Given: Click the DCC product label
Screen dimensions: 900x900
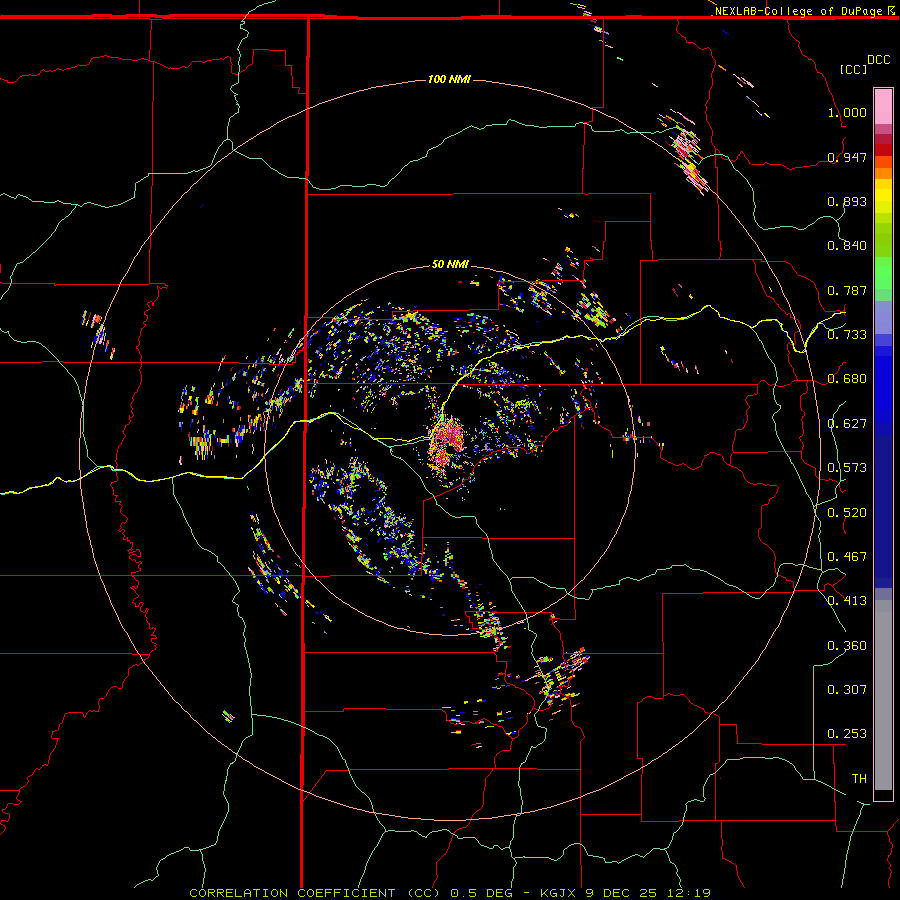Looking at the screenshot, I should tap(878, 60).
